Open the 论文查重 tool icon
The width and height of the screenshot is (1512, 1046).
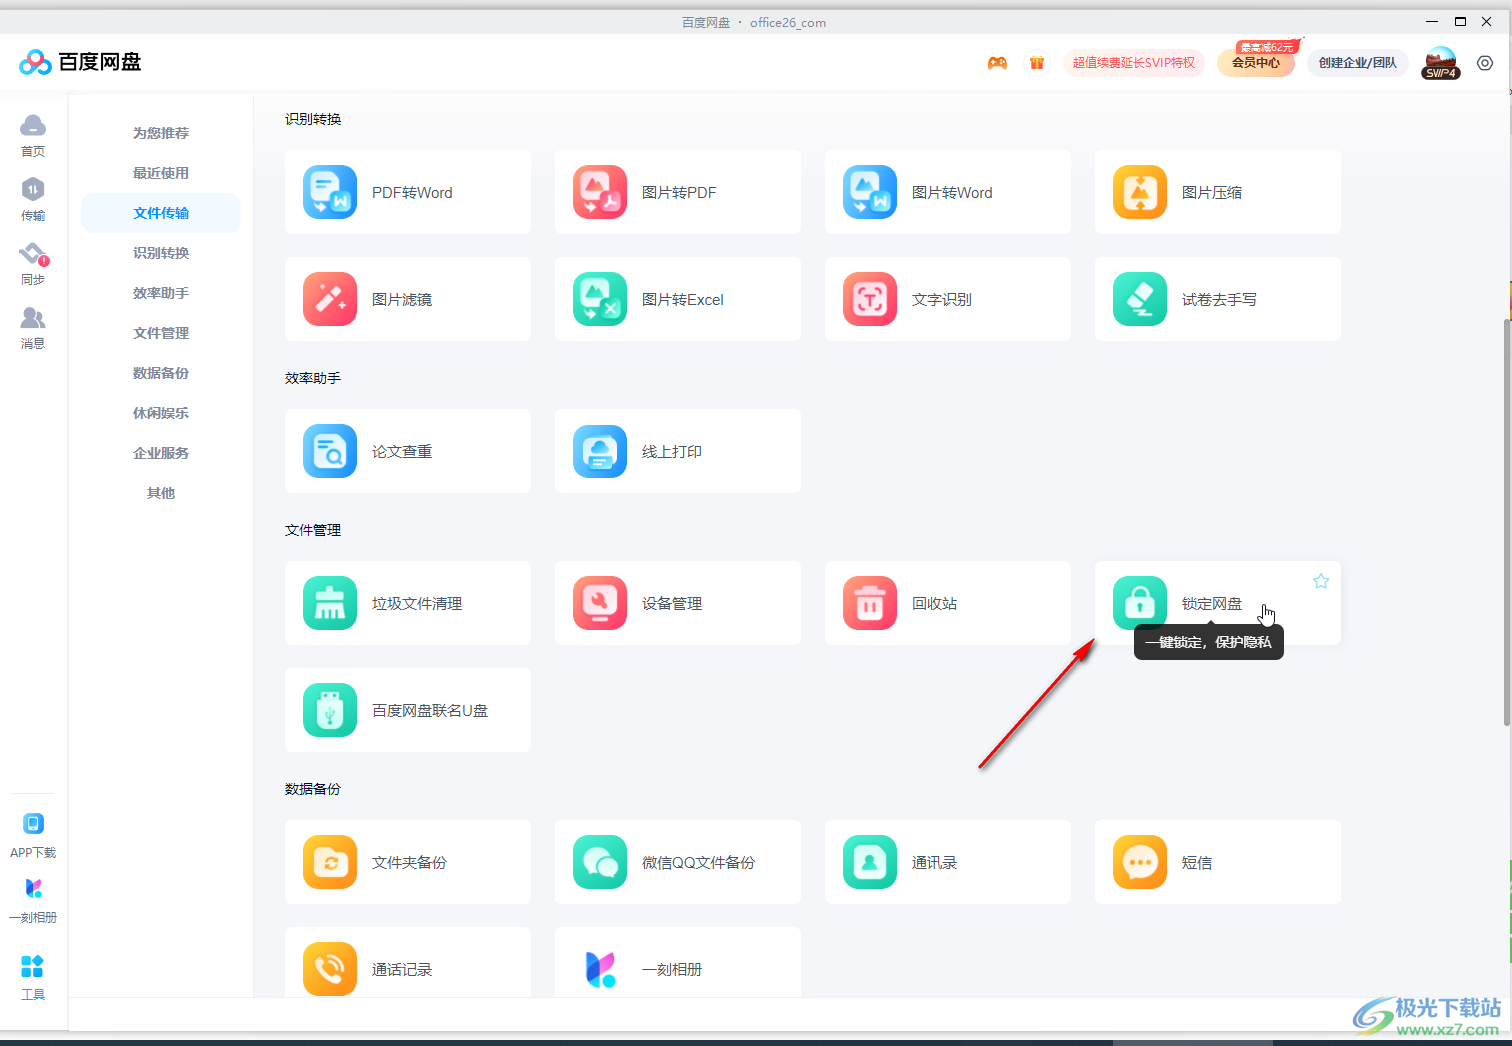(x=330, y=451)
